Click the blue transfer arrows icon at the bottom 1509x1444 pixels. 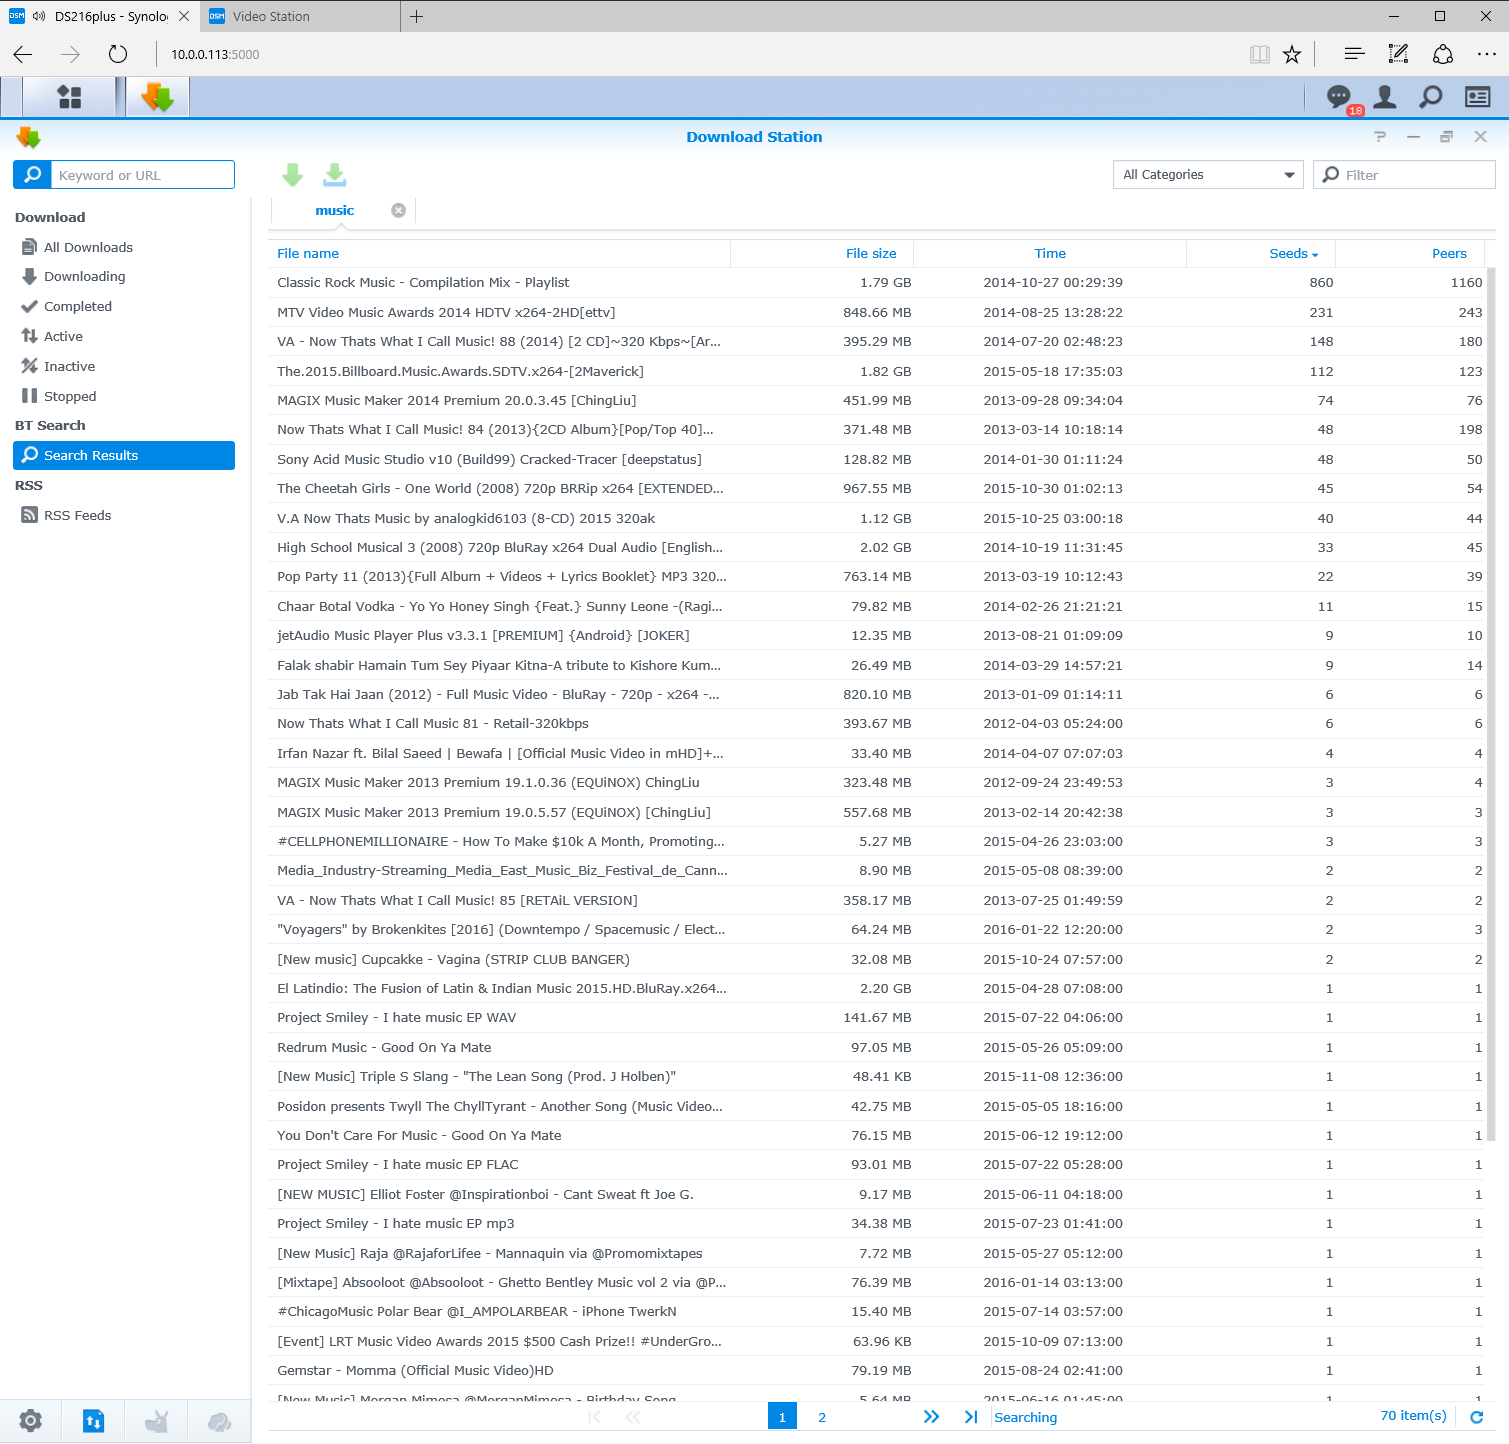coord(93,1420)
